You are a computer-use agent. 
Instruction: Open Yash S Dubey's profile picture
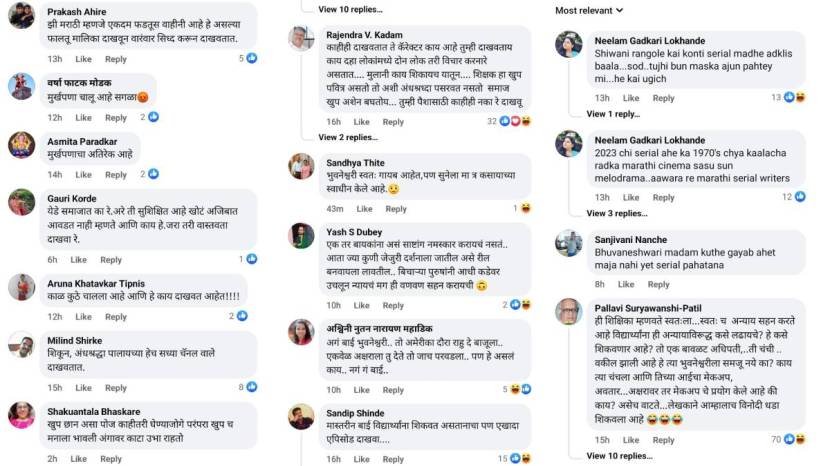pos(301,236)
